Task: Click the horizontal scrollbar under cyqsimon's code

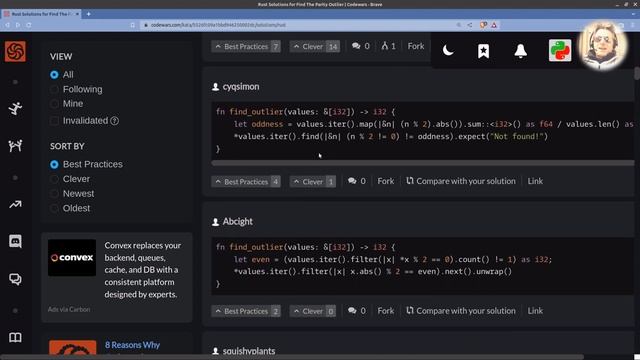Action: [422, 163]
